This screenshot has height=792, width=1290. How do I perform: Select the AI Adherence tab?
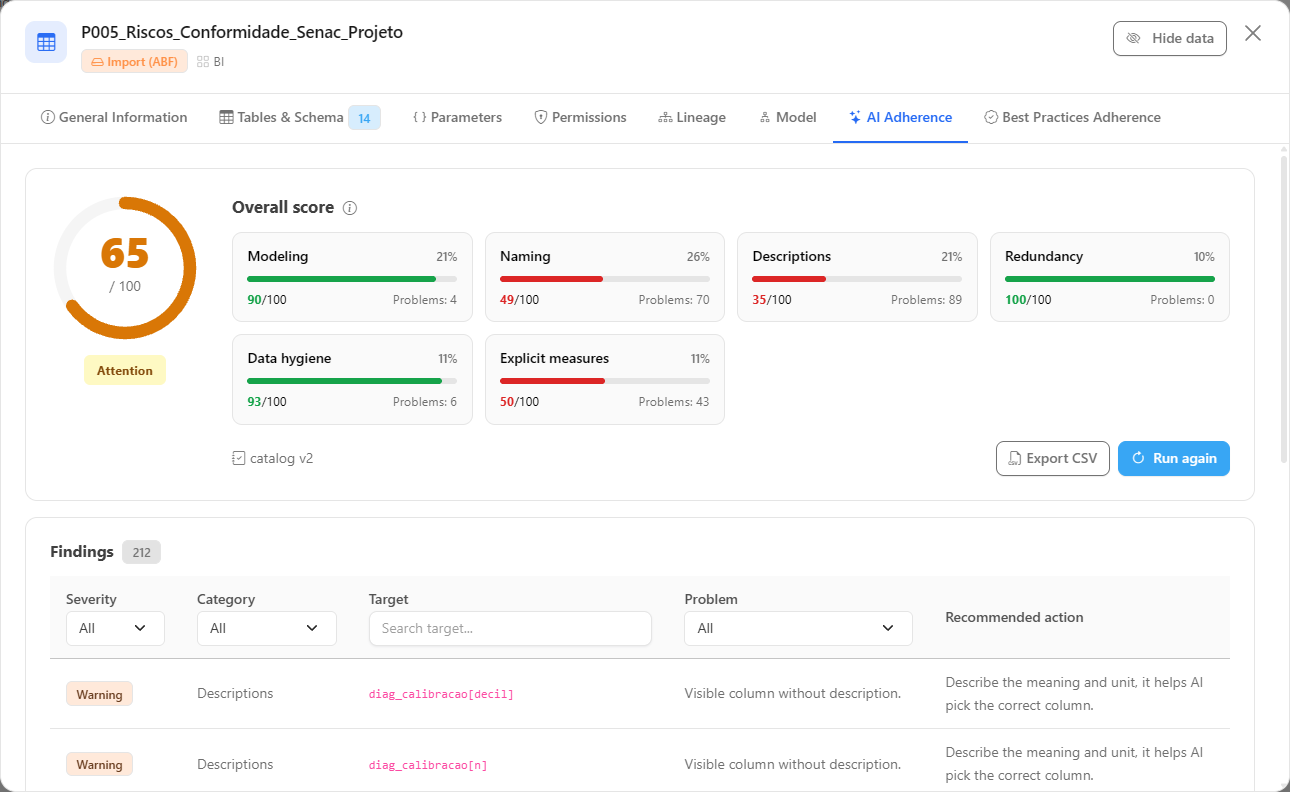click(900, 117)
